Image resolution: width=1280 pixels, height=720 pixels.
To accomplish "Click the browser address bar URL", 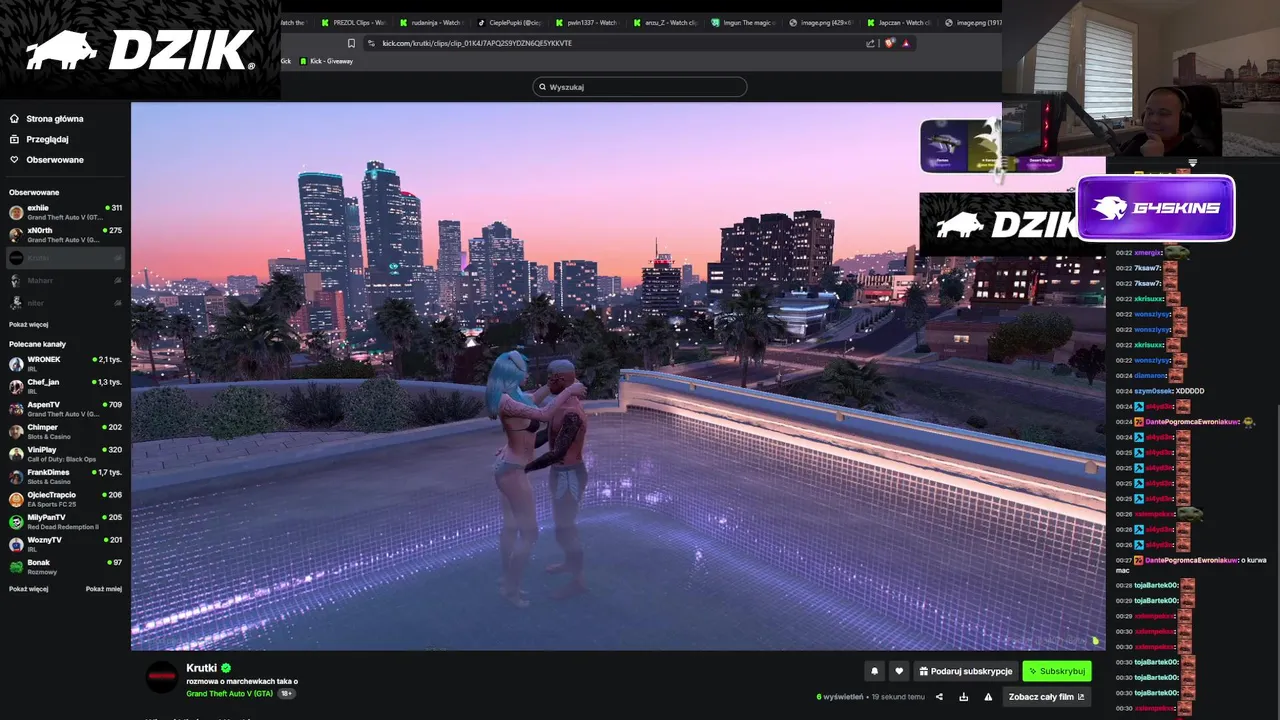I will point(477,43).
